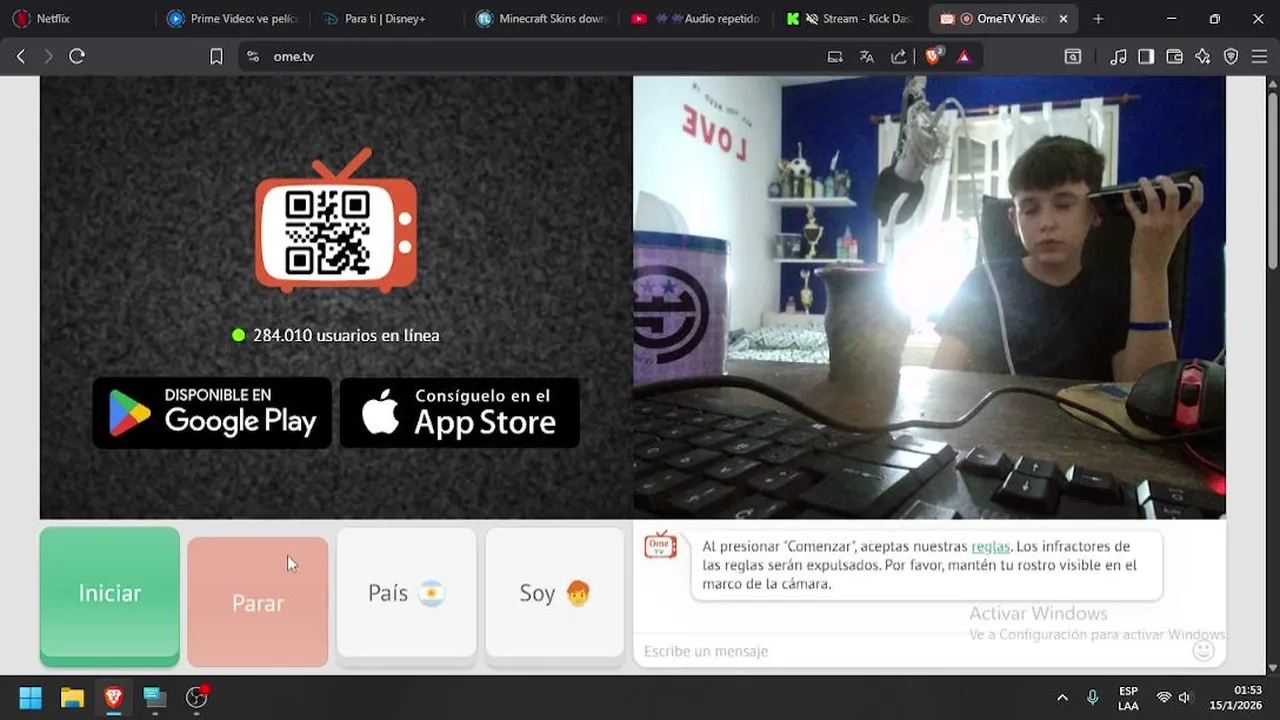Click the ESP LAA language indicator
The height and width of the screenshot is (720, 1280).
coord(1128,698)
